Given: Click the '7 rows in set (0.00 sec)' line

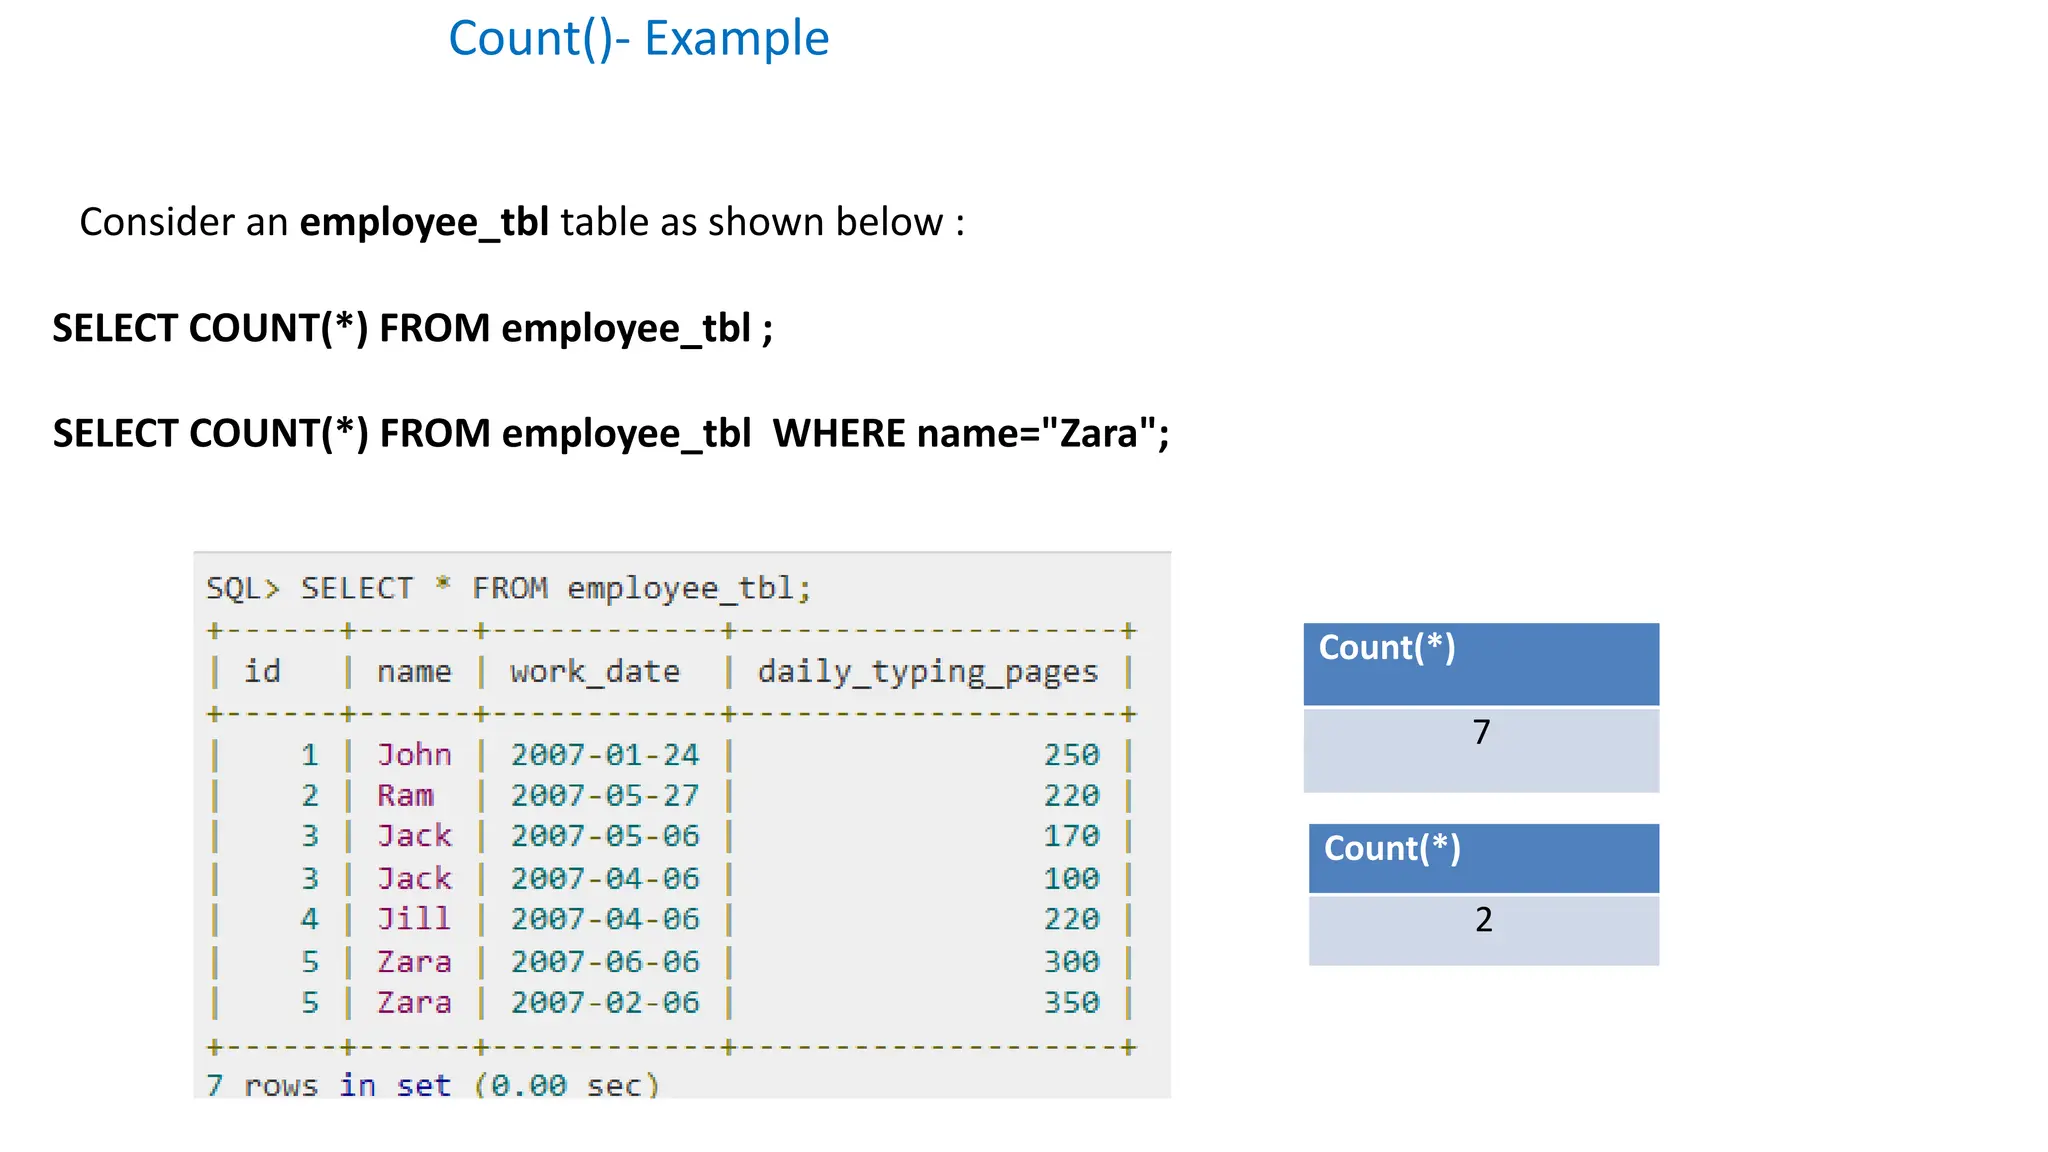Looking at the screenshot, I should pyautogui.click(x=433, y=1085).
